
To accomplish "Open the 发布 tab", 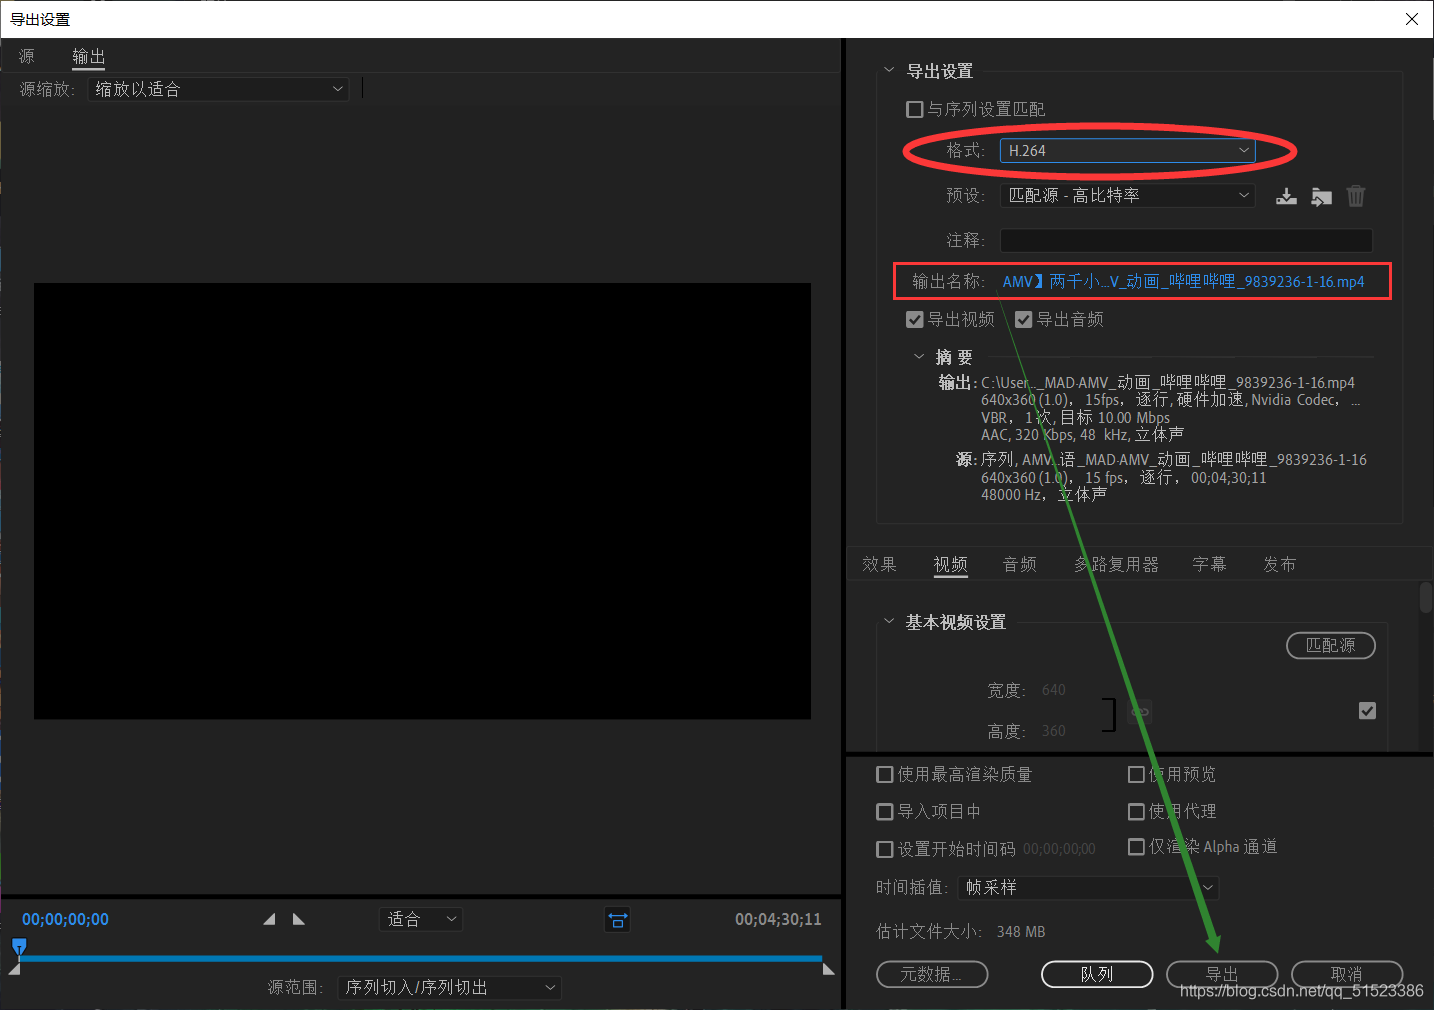I will pyautogui.click(x=1280, y=564).
